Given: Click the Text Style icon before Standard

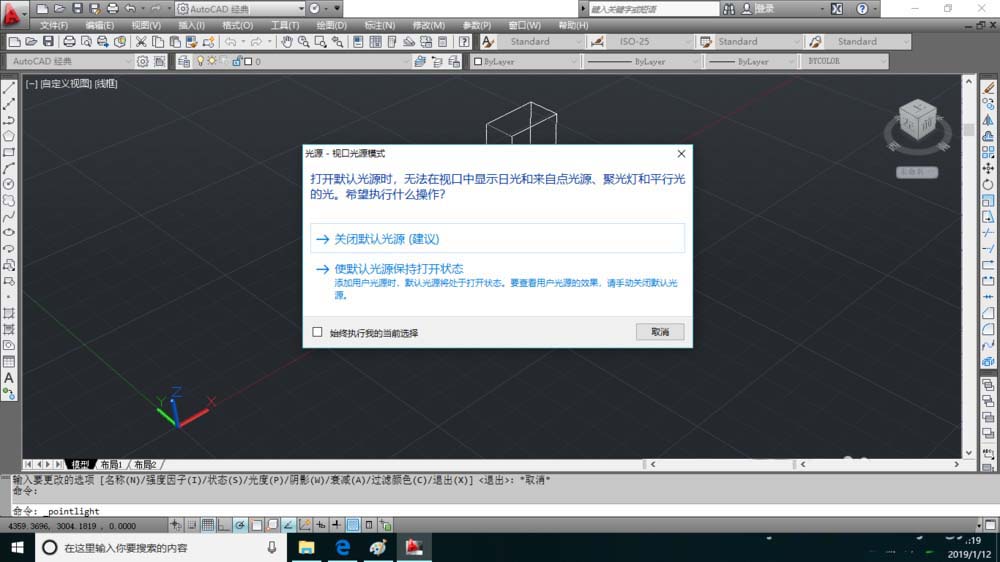Looking at the screenshot, I should [487, 41].
